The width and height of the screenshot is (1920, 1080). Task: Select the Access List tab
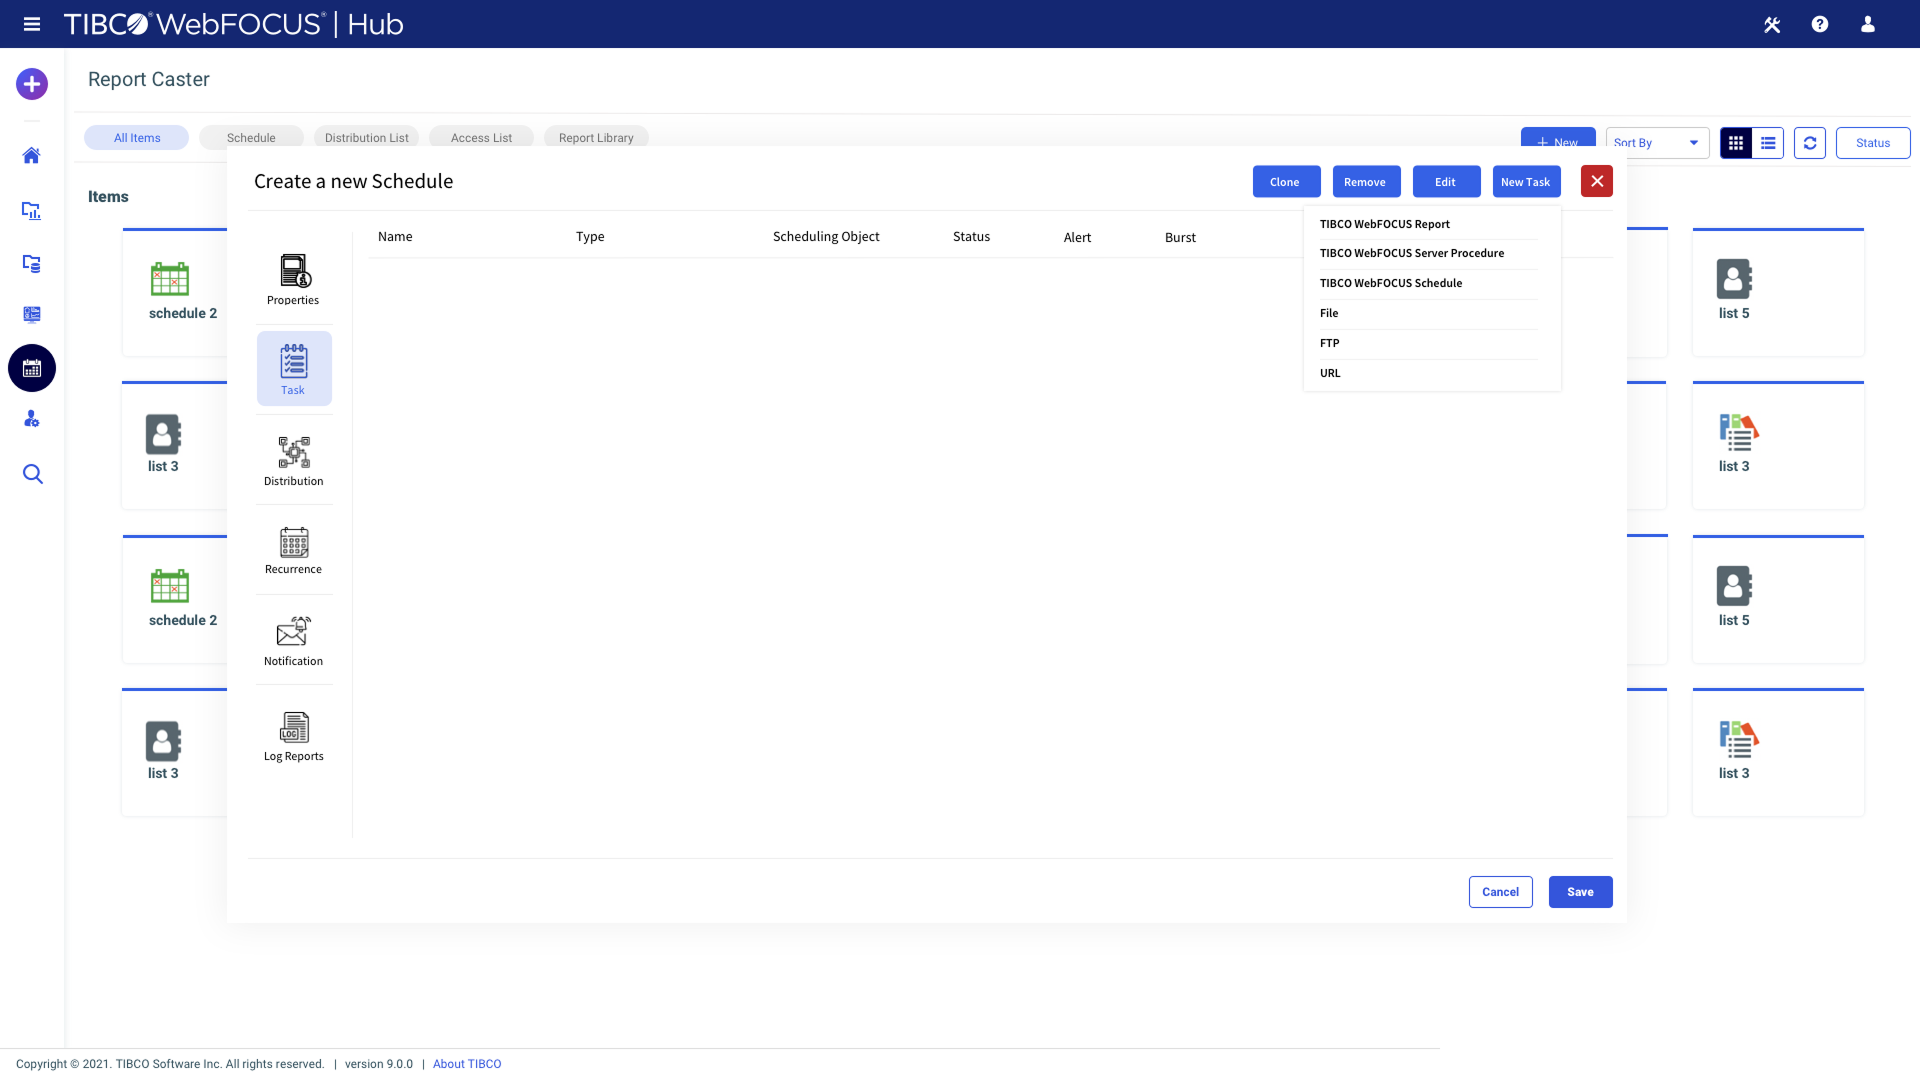pyautogui.click(x=481, y=138)
